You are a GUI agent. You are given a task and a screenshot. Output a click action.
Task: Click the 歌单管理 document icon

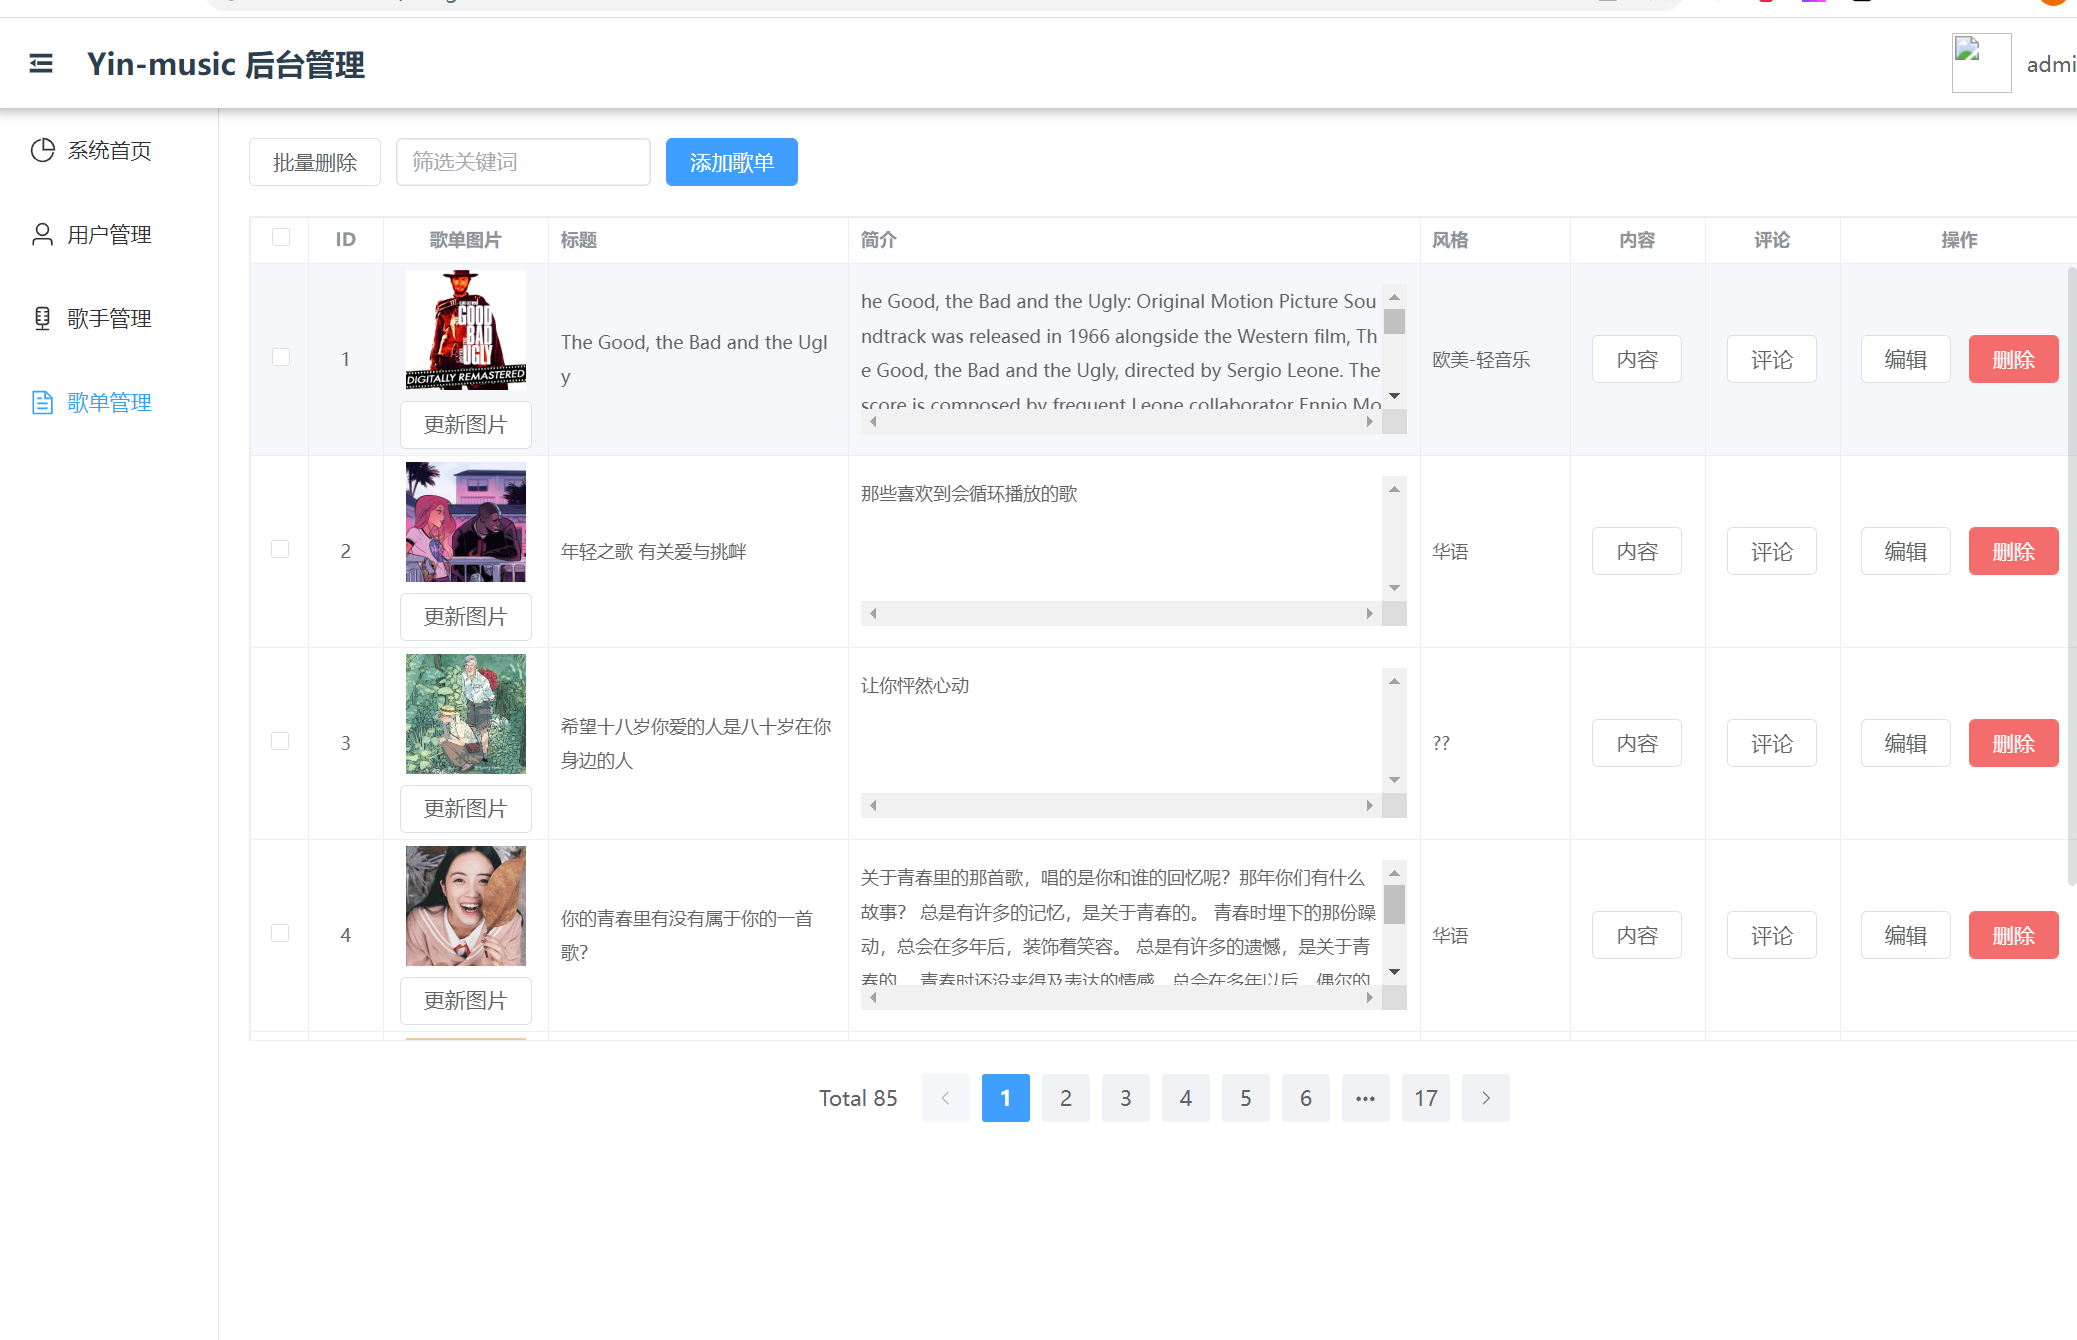pyautogui.click(x=42, y=402)
